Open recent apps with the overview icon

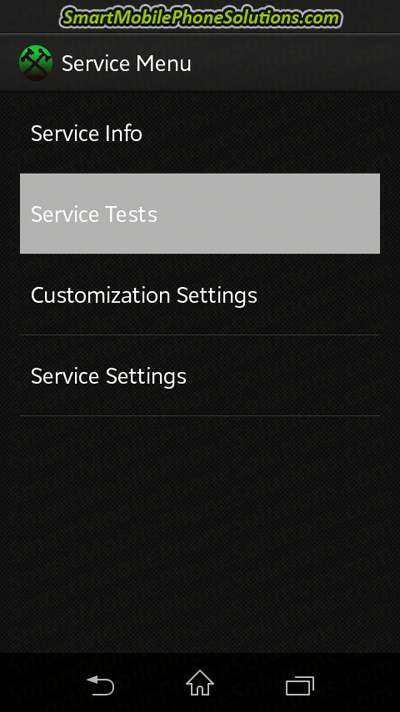click(x=300, y=686)
